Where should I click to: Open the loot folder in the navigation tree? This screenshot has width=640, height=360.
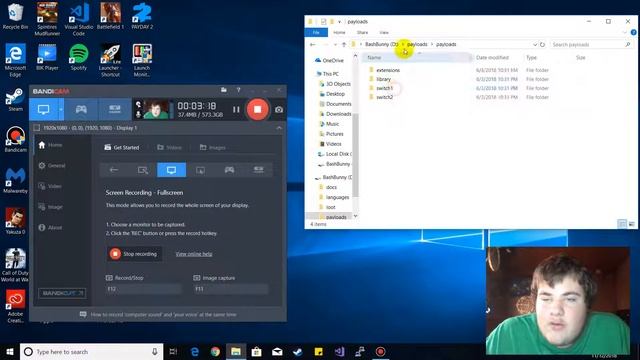pos(328,207)
